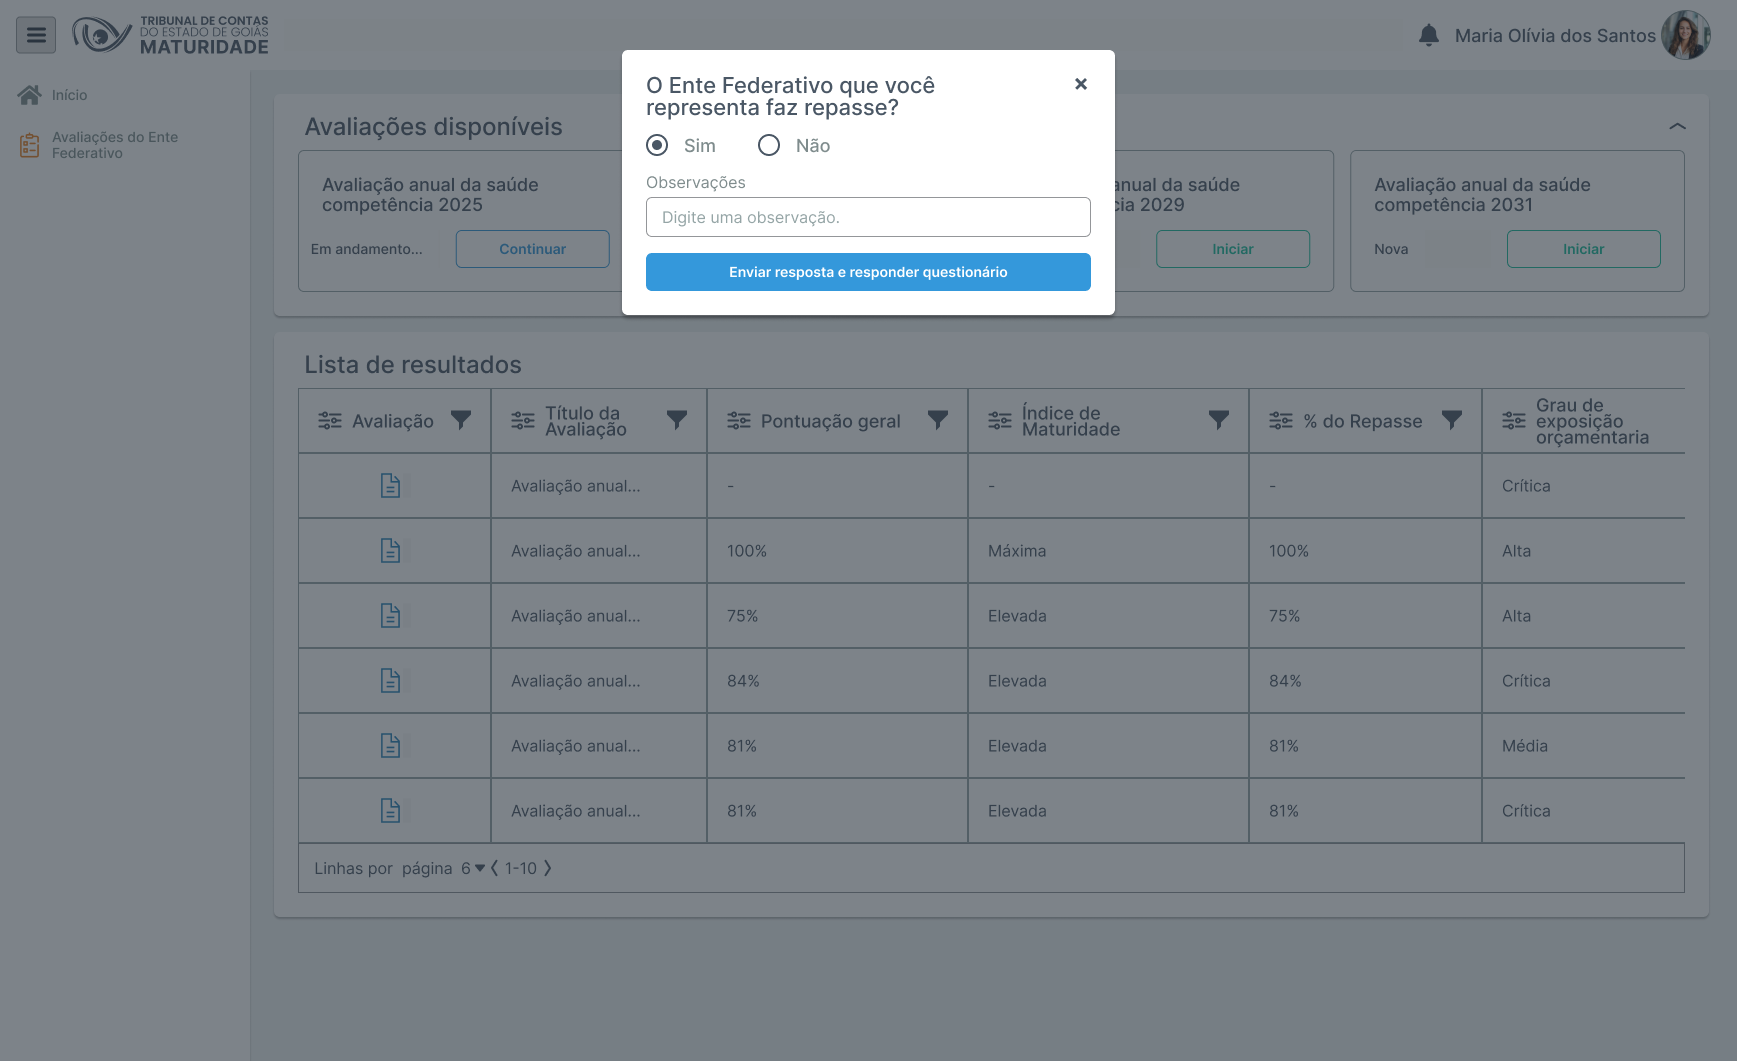Collapse the Avaliações disponíveis section
The image size is (1737, 1061).
[1677, 127]
